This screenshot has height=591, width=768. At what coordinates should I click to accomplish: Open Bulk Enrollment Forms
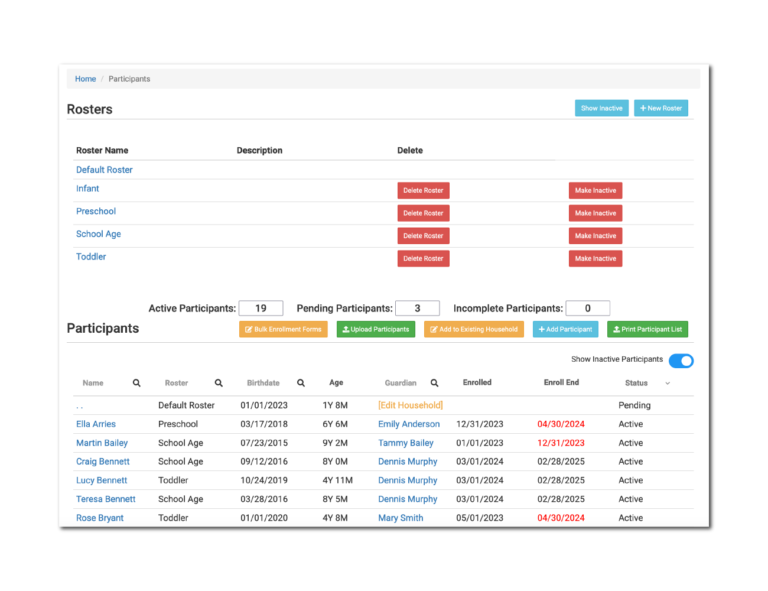(x=283, y=329)
